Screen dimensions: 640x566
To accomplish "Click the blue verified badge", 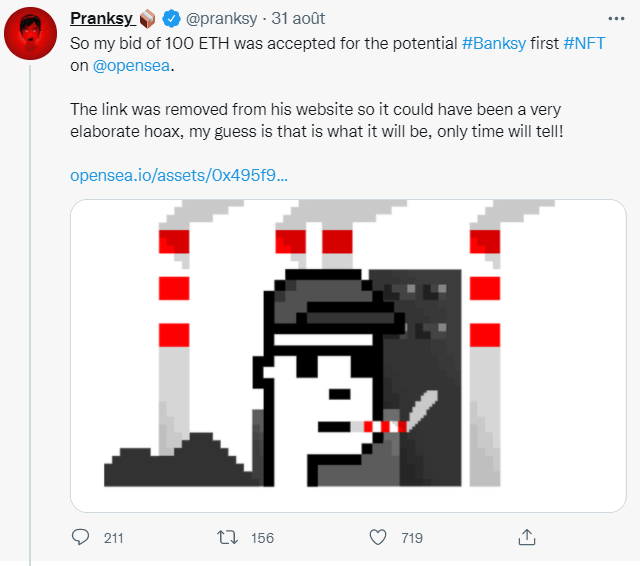I will (172, 19).
